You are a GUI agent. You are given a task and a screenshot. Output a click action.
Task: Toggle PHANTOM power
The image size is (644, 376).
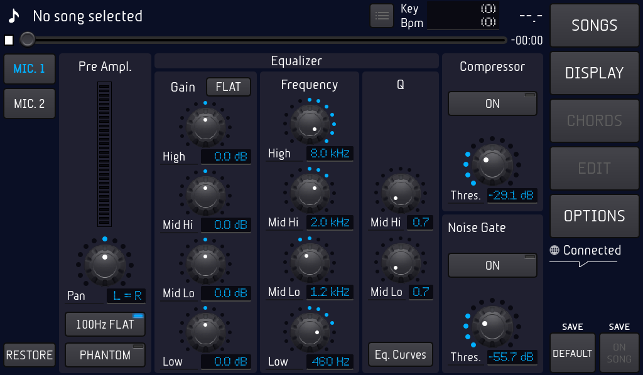pos(105,355)
